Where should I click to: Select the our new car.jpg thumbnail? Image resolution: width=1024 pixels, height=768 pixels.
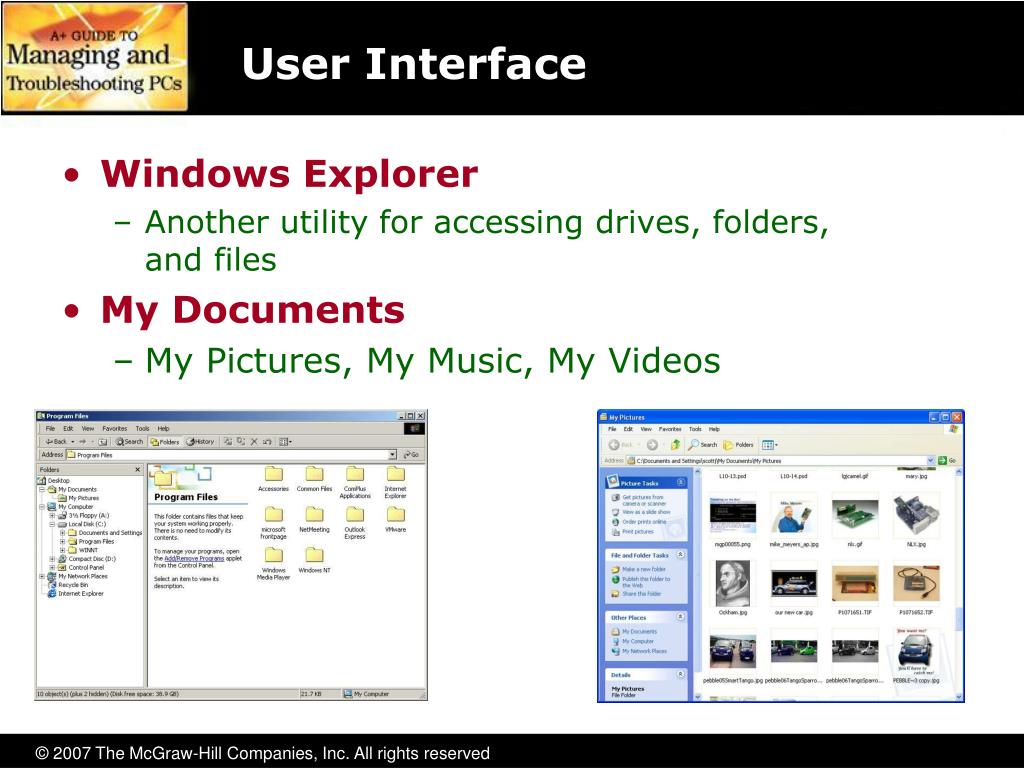pyautogui.click(x=793, y=584)
